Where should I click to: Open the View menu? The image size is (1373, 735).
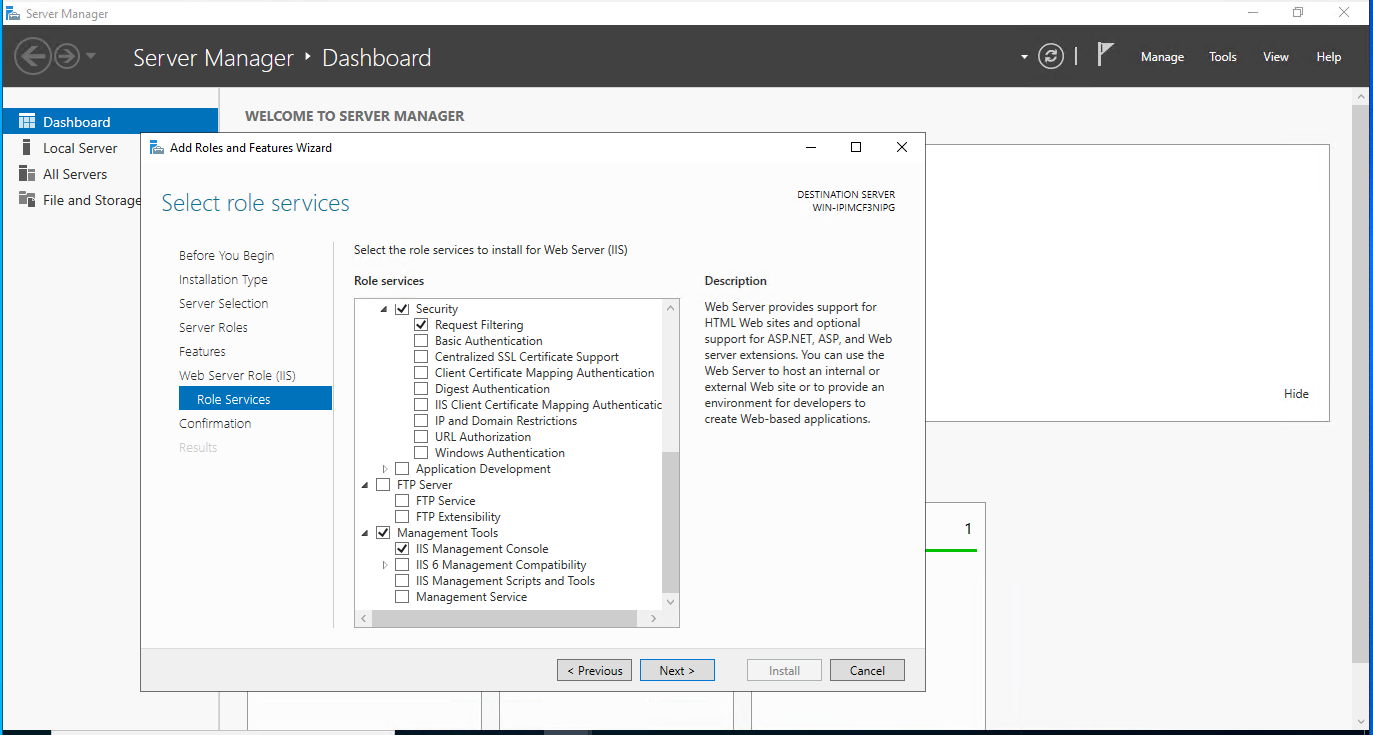(x=1276, y=57)
